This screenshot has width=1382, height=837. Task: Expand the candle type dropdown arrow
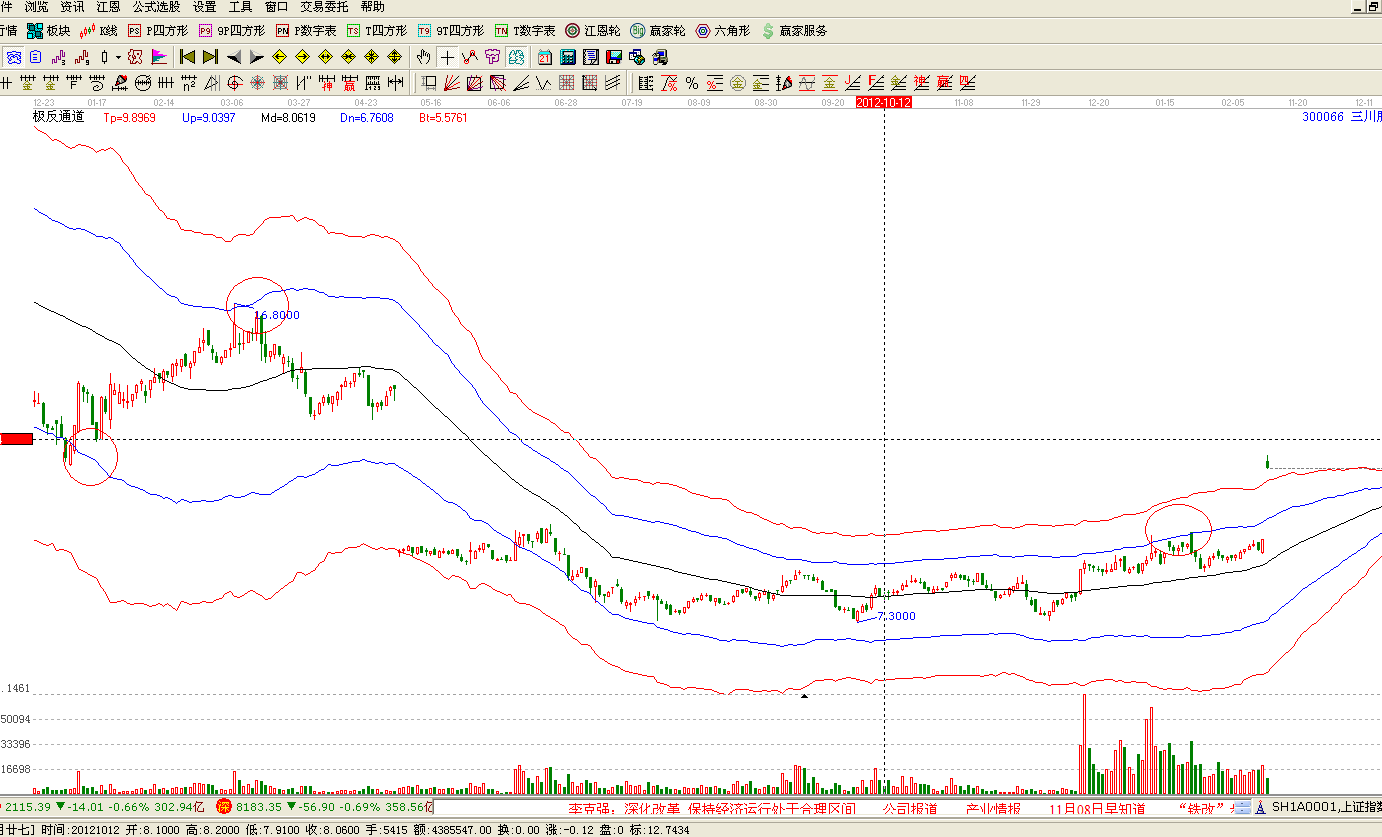[118, 57]
